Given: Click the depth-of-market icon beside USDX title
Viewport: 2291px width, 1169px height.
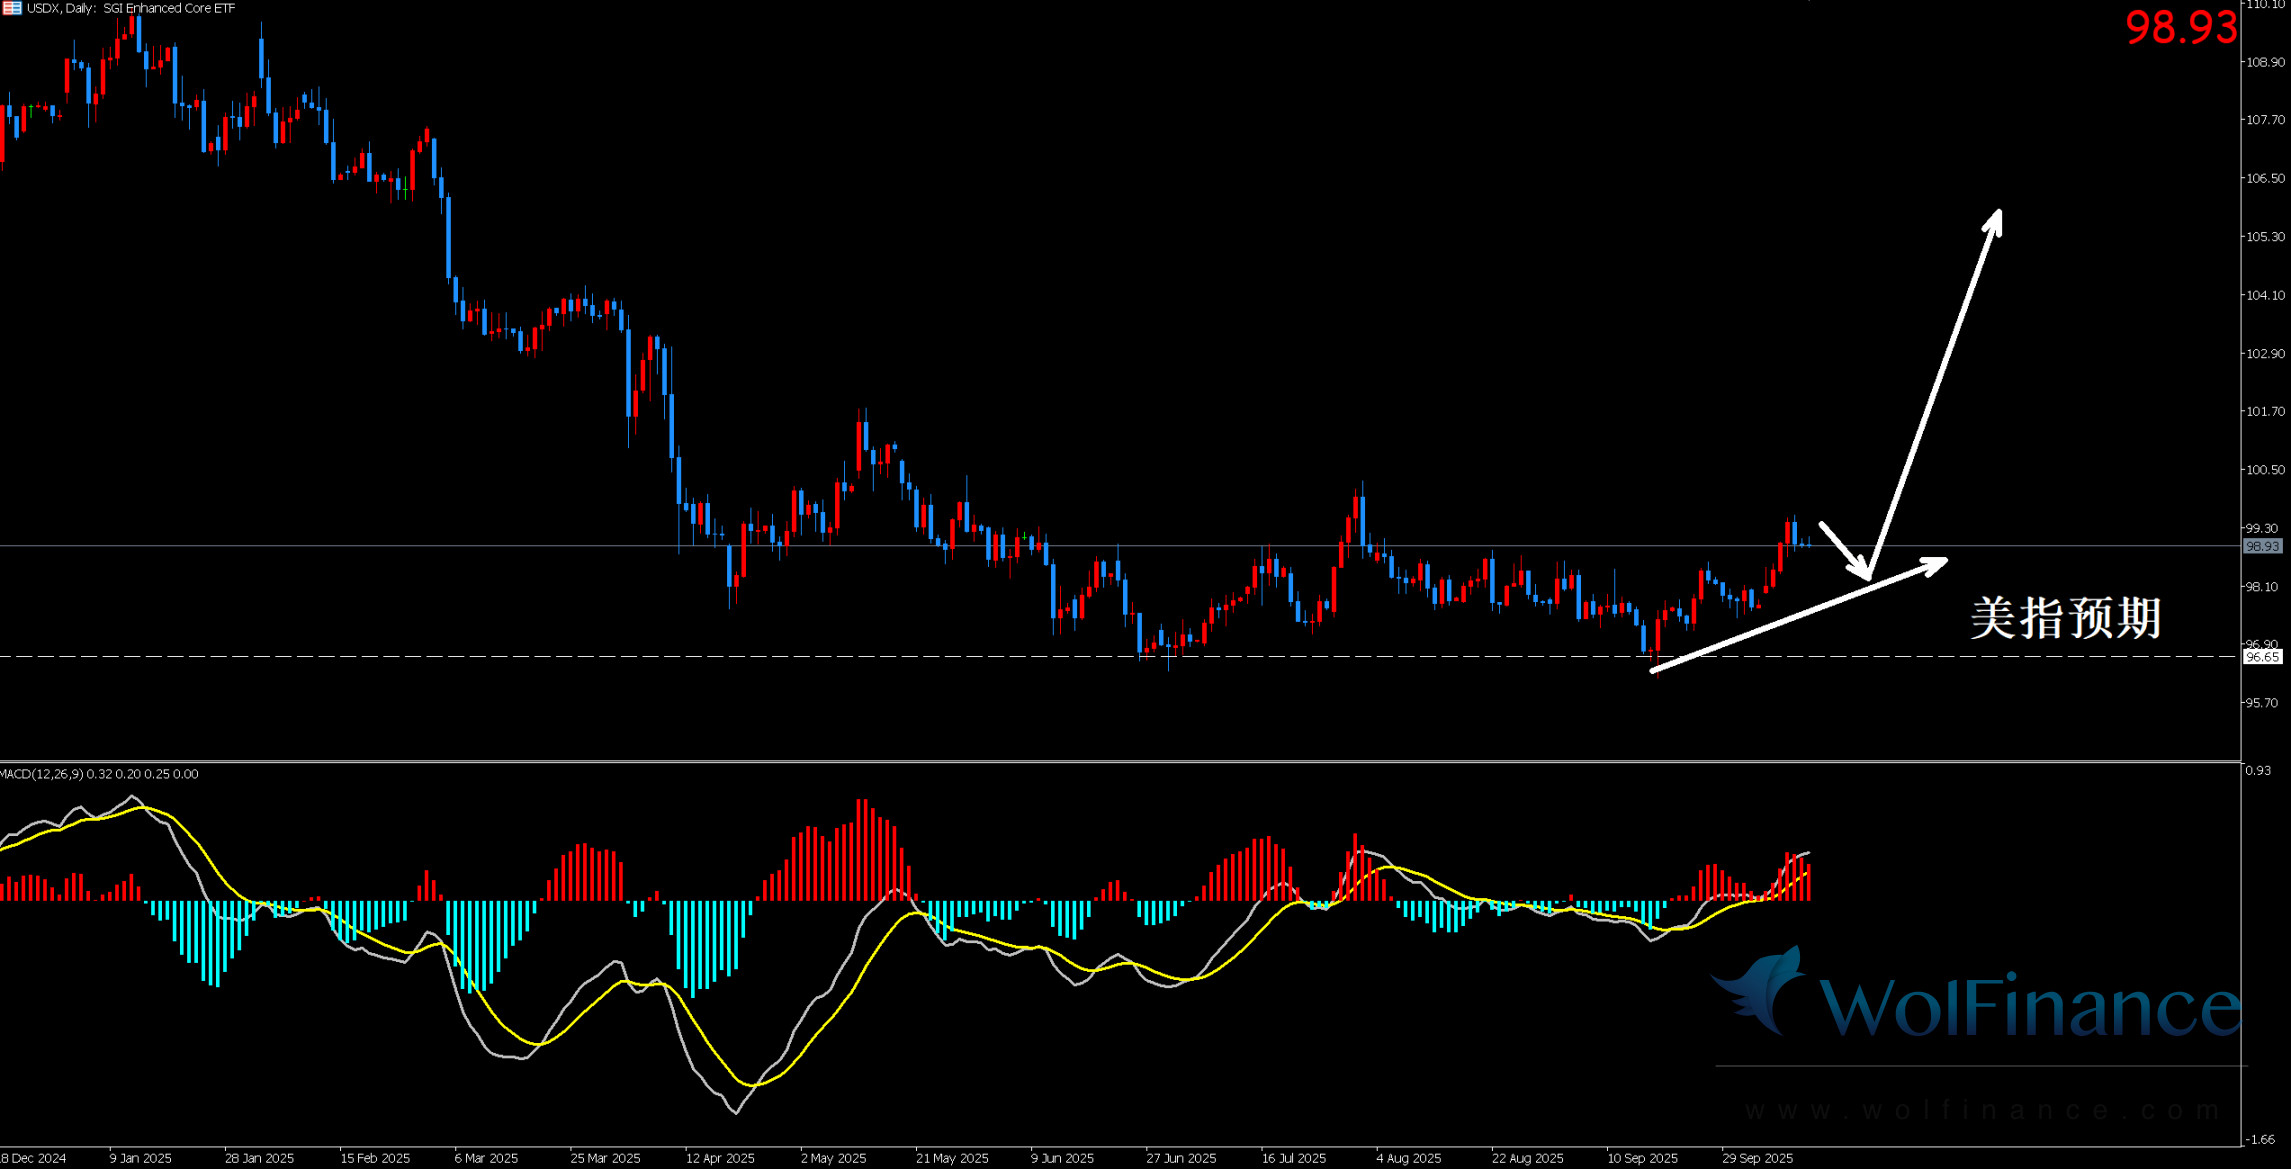Looking at the screenshot, I should [11, 8].
